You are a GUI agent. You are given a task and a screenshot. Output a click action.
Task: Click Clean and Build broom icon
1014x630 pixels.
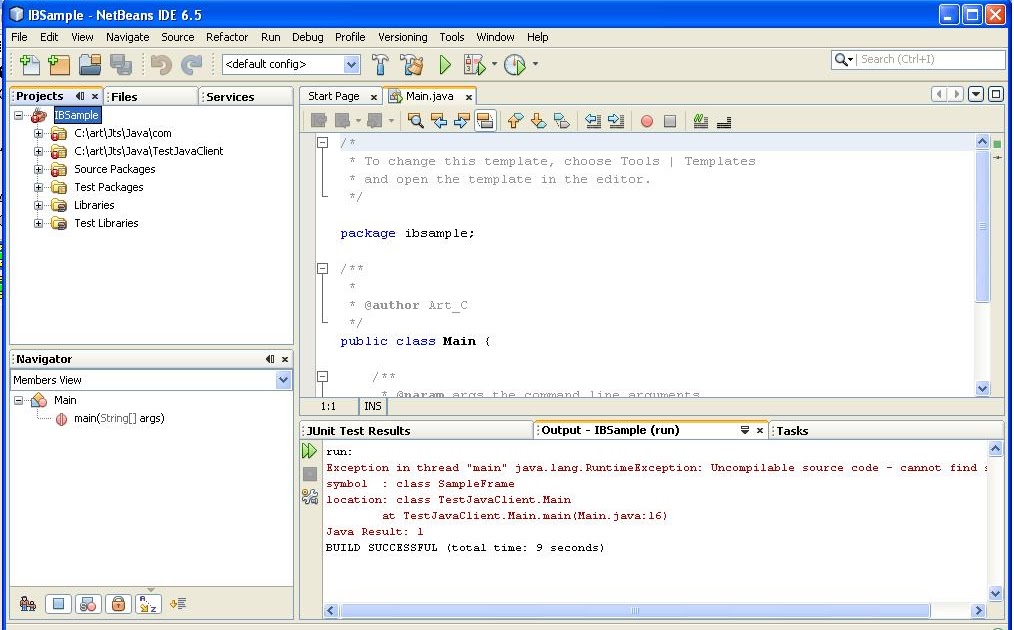(x=412, y=65)
